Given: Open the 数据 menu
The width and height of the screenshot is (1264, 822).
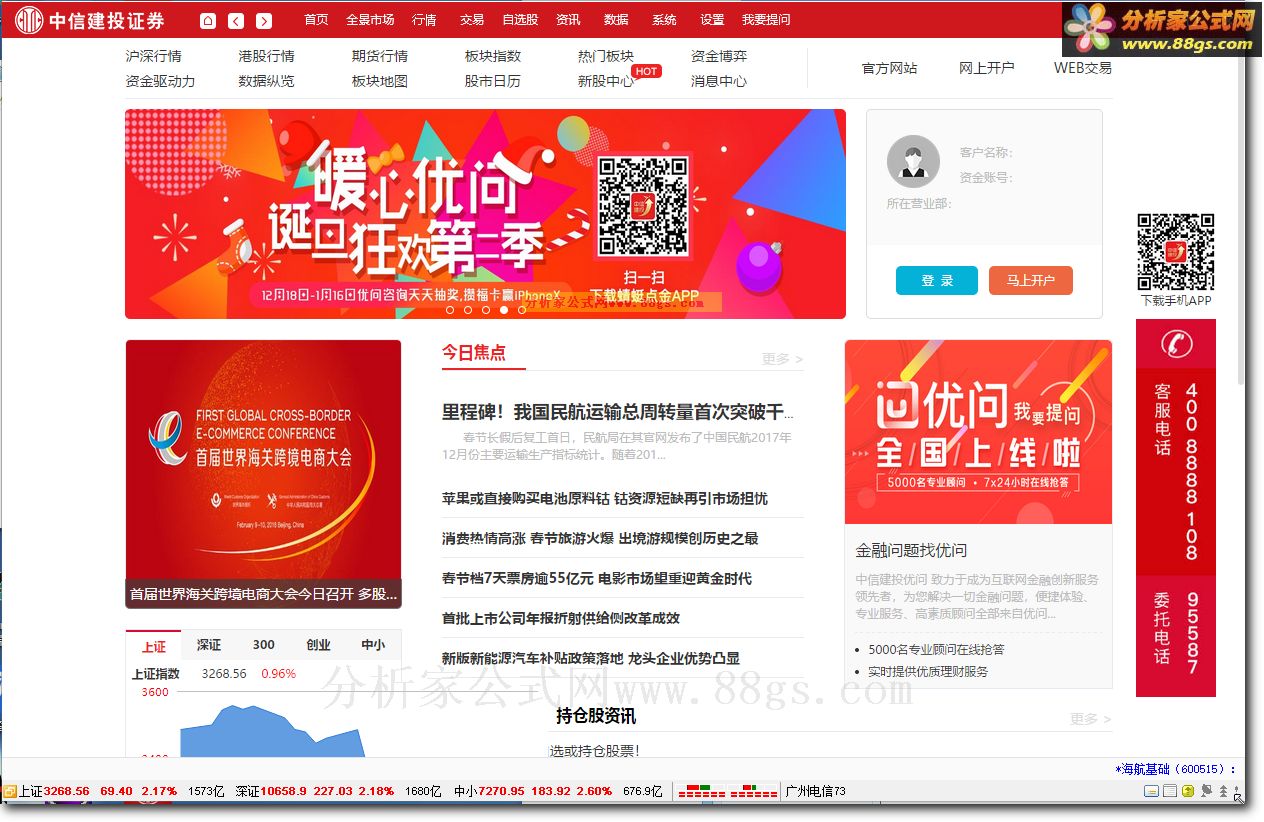Looking at the screenshot, I should tap(616, 20).
